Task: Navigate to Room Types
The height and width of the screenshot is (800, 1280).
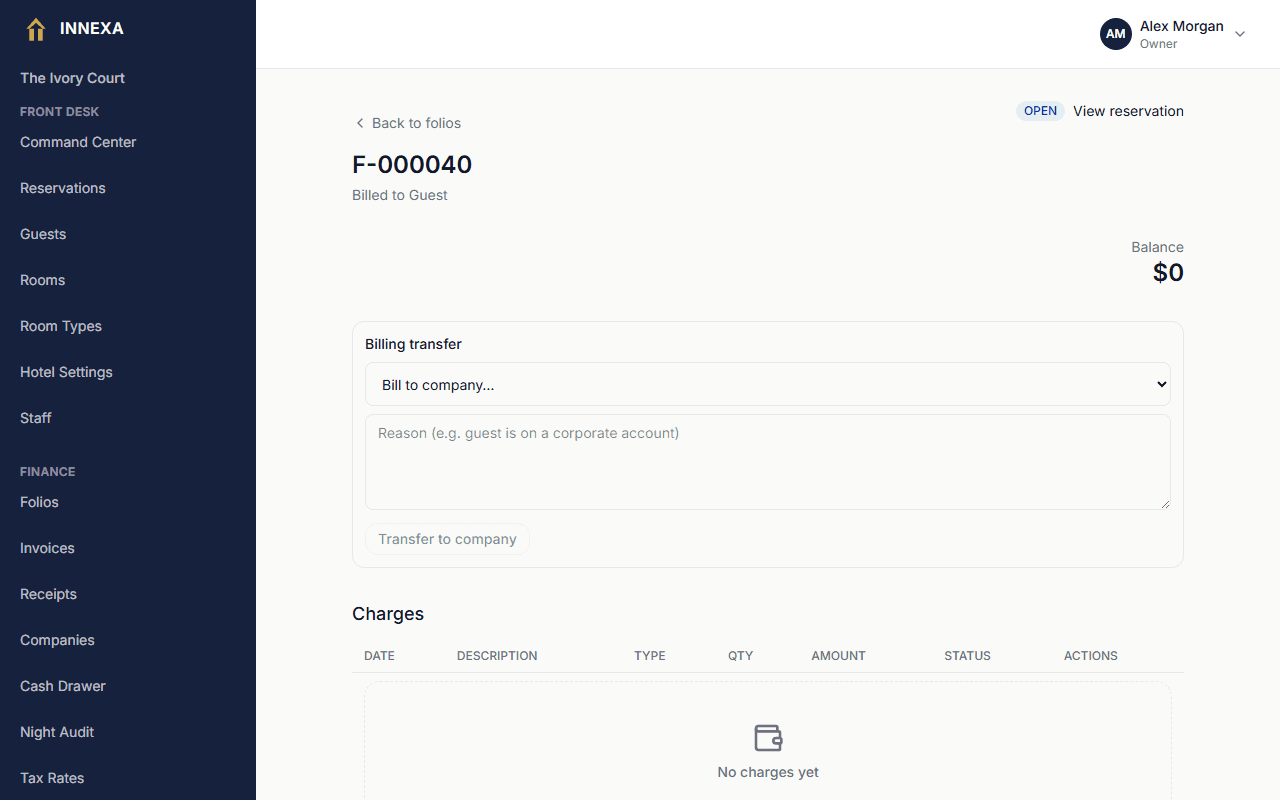Action: [x=61, y=326]
